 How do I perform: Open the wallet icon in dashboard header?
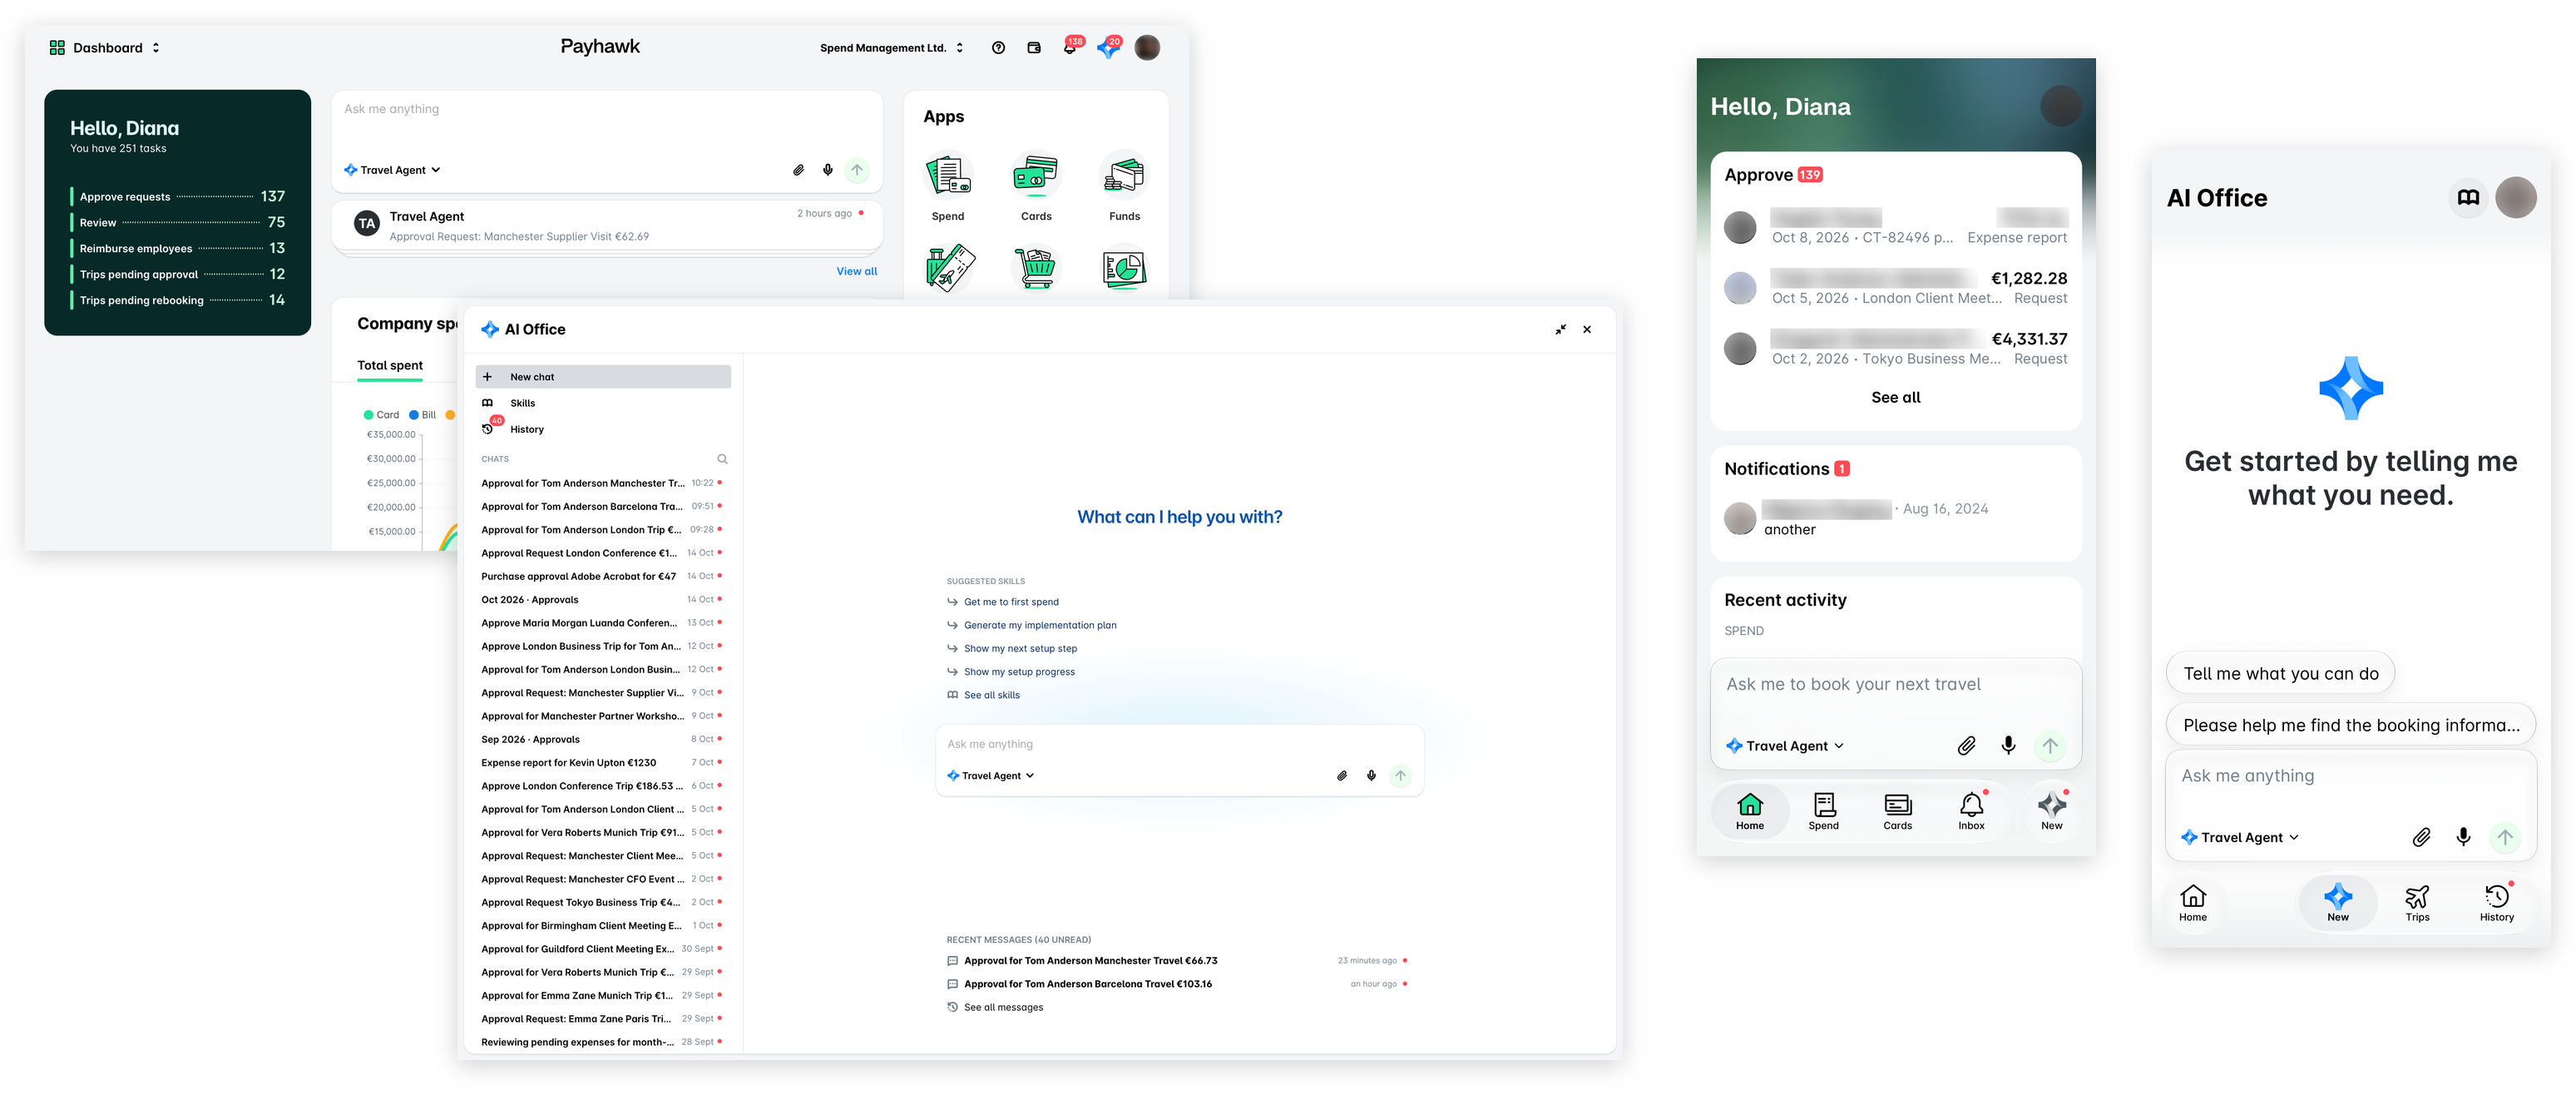point(1034,48)
